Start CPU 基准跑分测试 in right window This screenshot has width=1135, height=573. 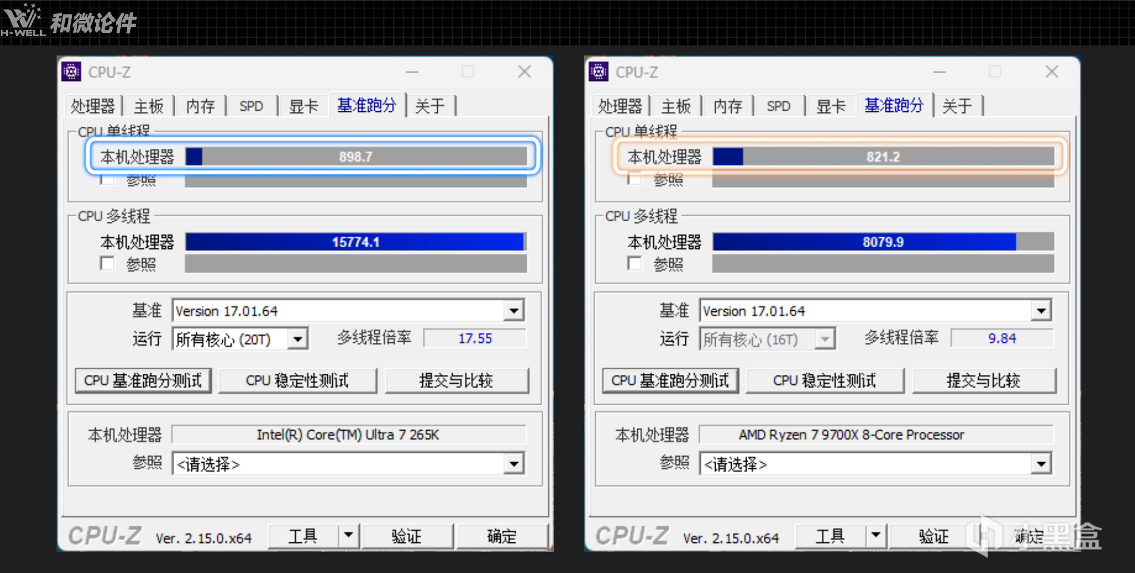coord(671,381)
